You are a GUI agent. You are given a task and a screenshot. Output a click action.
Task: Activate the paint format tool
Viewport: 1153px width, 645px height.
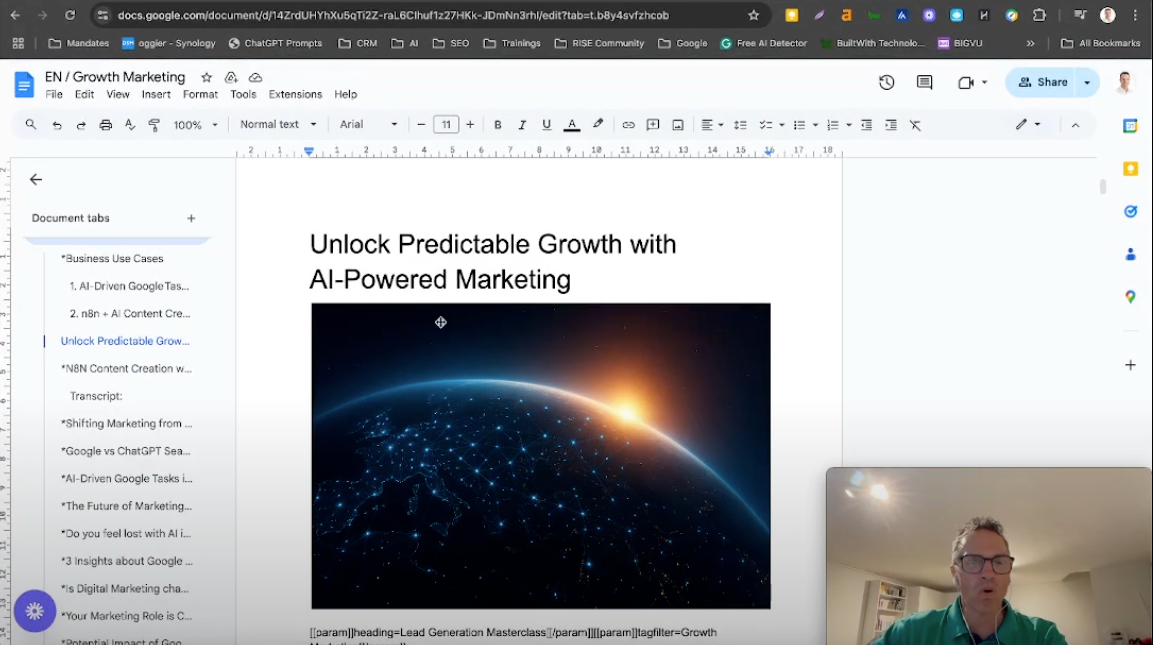pyautogui.click(x=154, y=125)
